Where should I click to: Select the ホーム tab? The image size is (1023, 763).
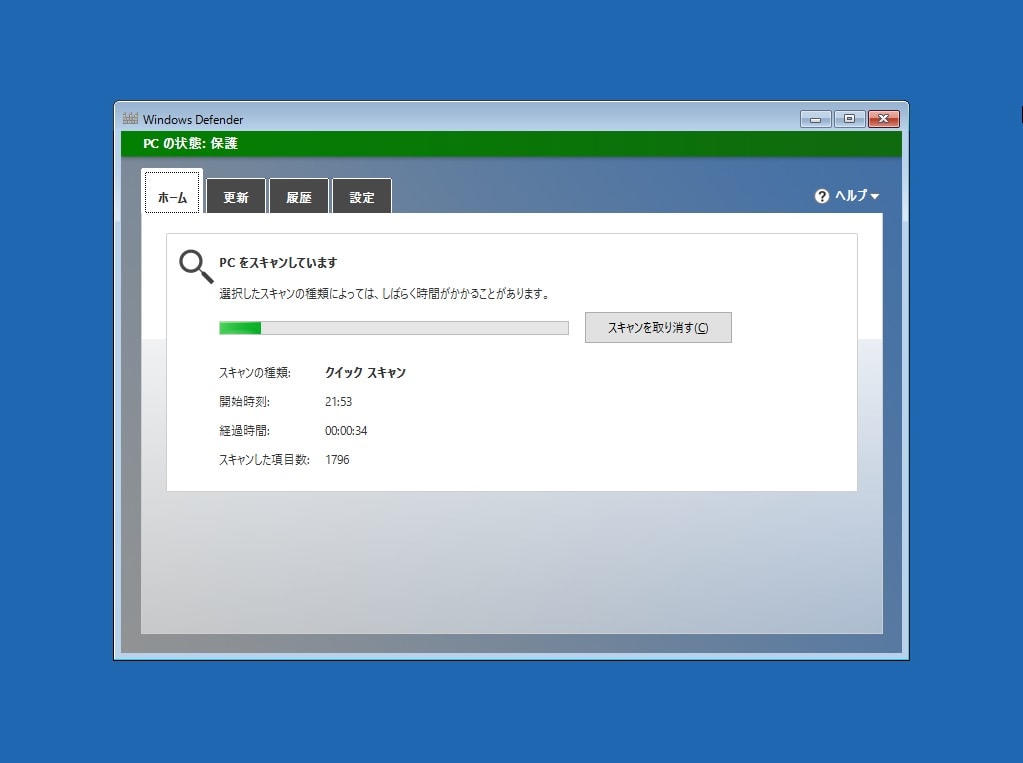tap(172, 192)
